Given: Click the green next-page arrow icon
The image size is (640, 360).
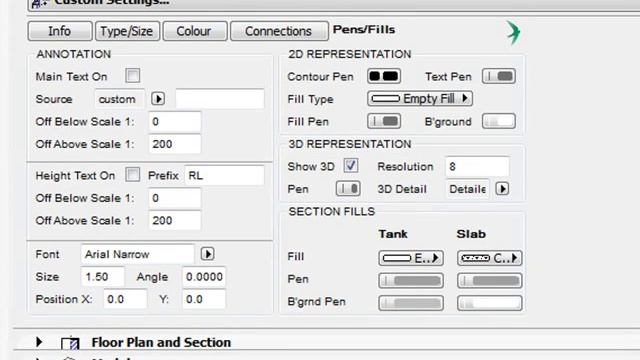Looking at the screenshot, I should (x=513, y=32).
